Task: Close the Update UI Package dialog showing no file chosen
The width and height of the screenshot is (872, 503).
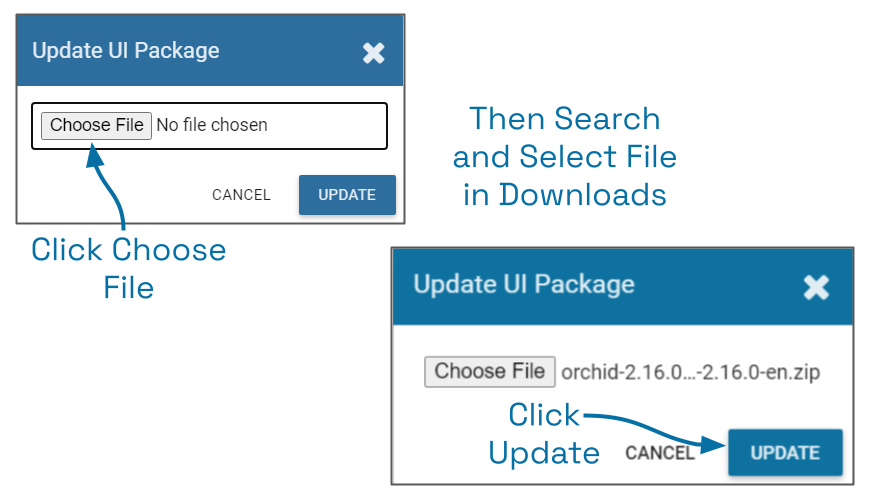Action: (x=373, y=53)
